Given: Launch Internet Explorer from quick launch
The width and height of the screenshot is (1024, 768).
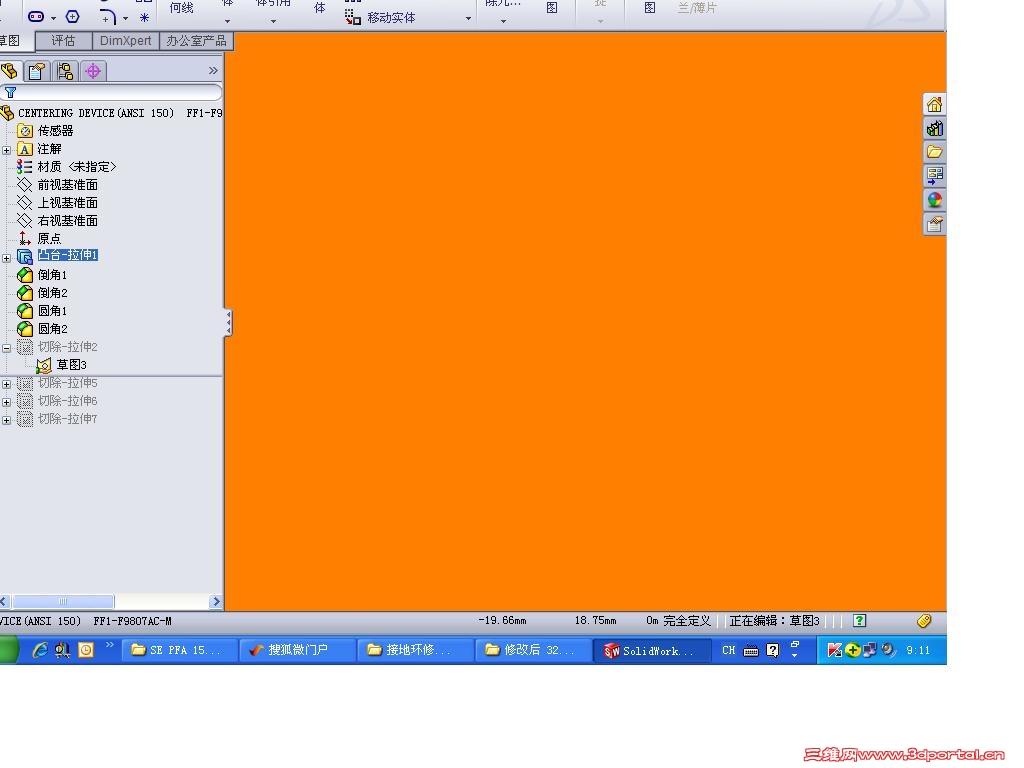Looking at the screenshot, I should pos(40,650).
